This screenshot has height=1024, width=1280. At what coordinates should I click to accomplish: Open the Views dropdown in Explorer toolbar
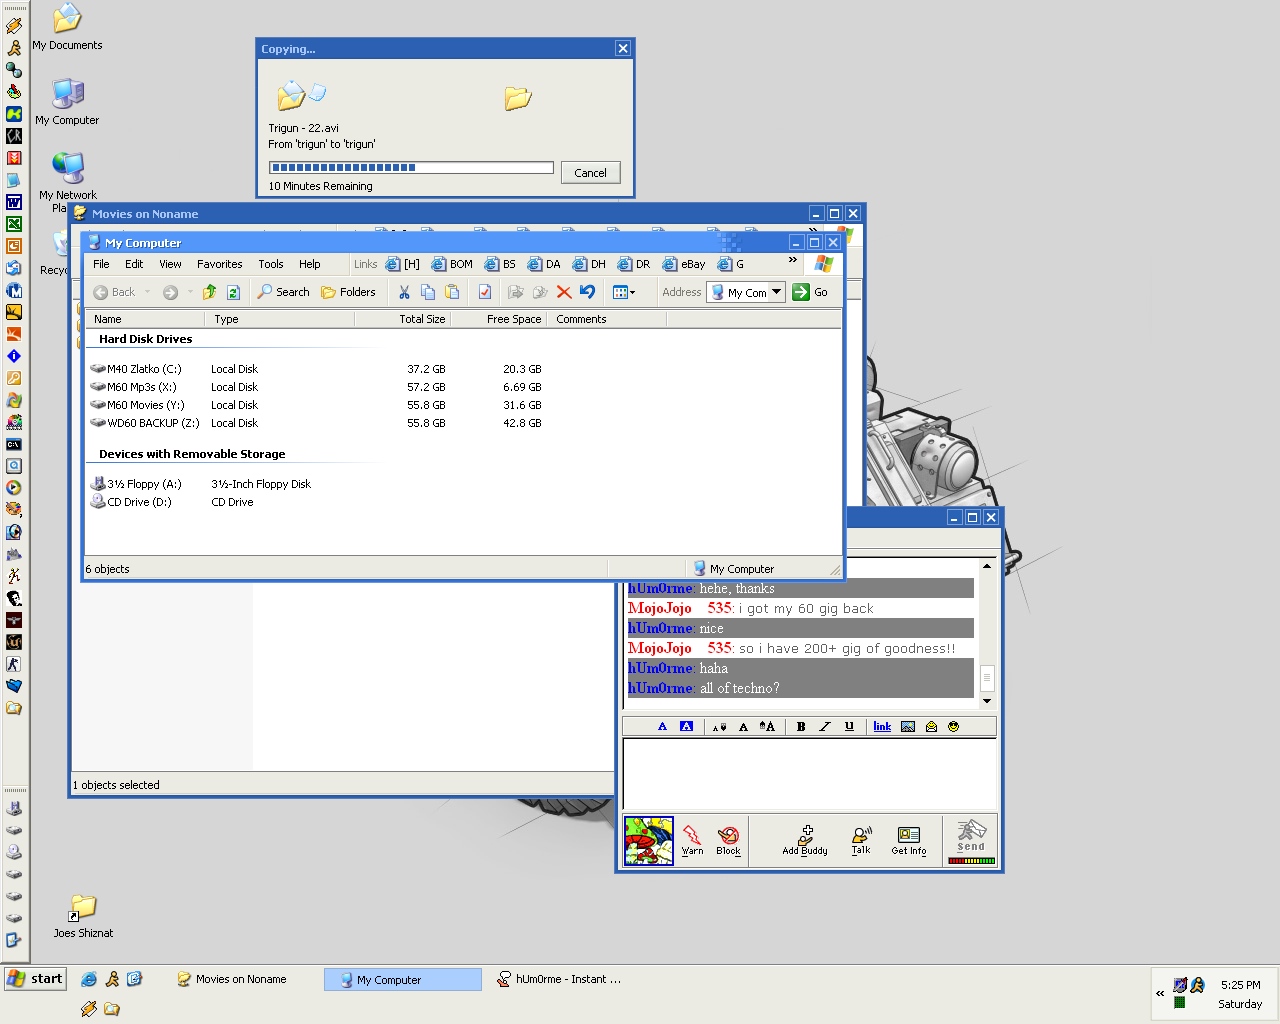pos(624,292)
